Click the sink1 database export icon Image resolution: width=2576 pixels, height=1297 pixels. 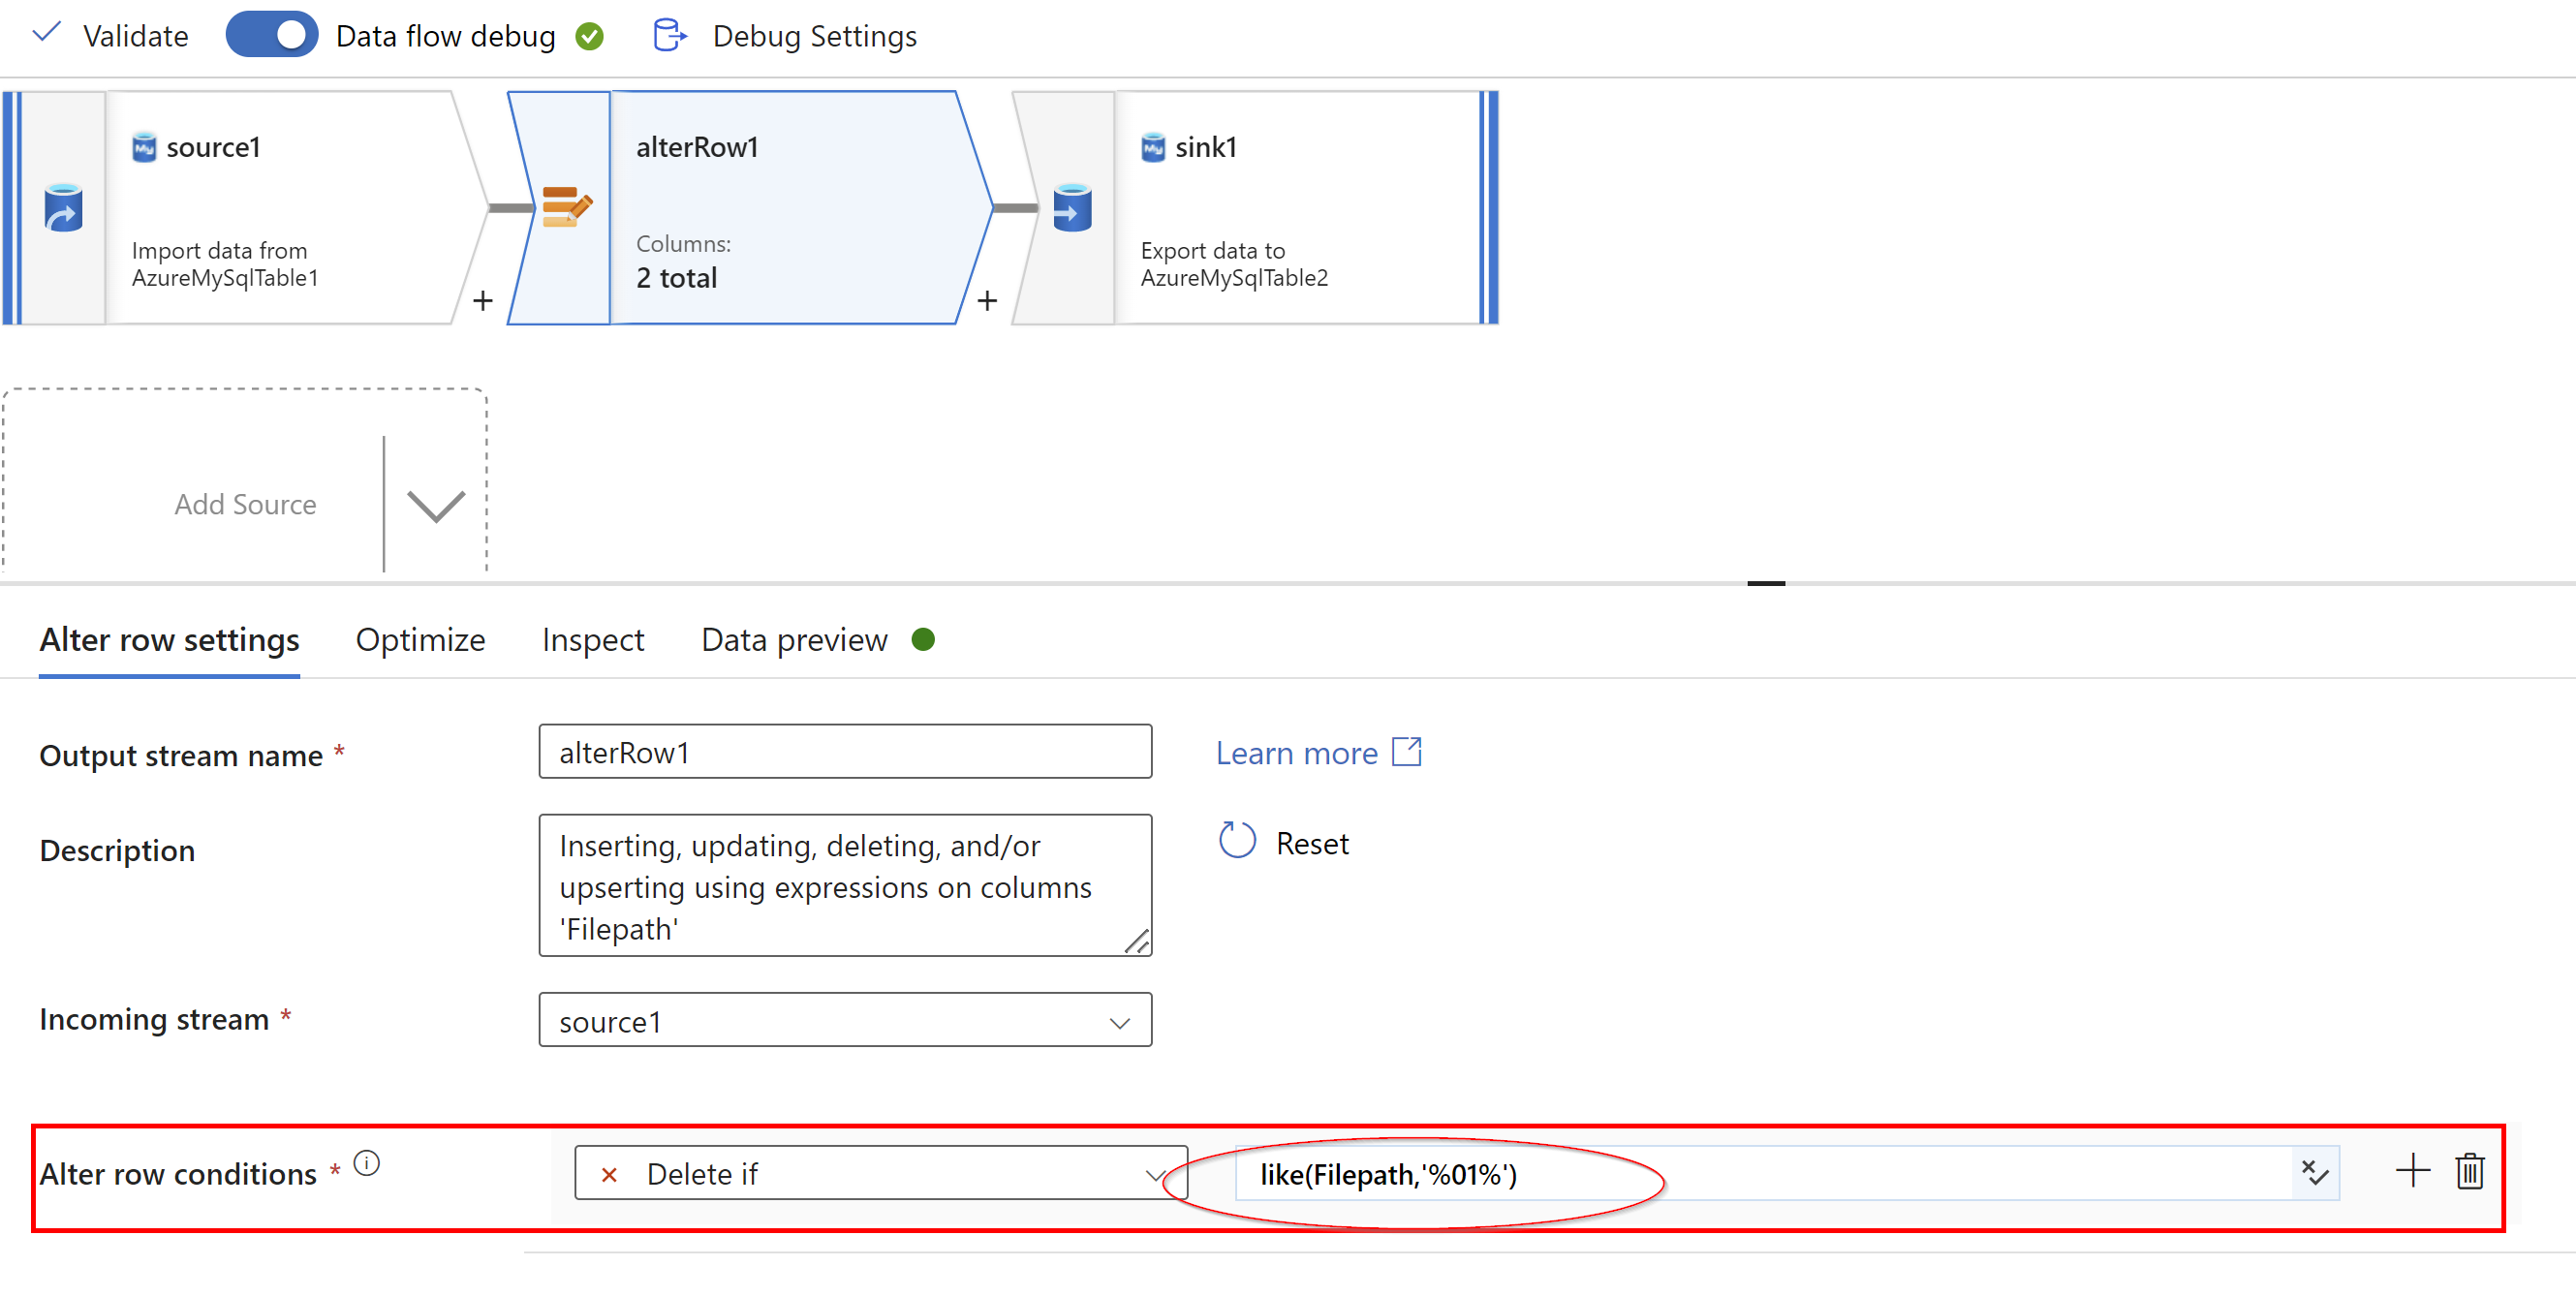point(1071,208)
